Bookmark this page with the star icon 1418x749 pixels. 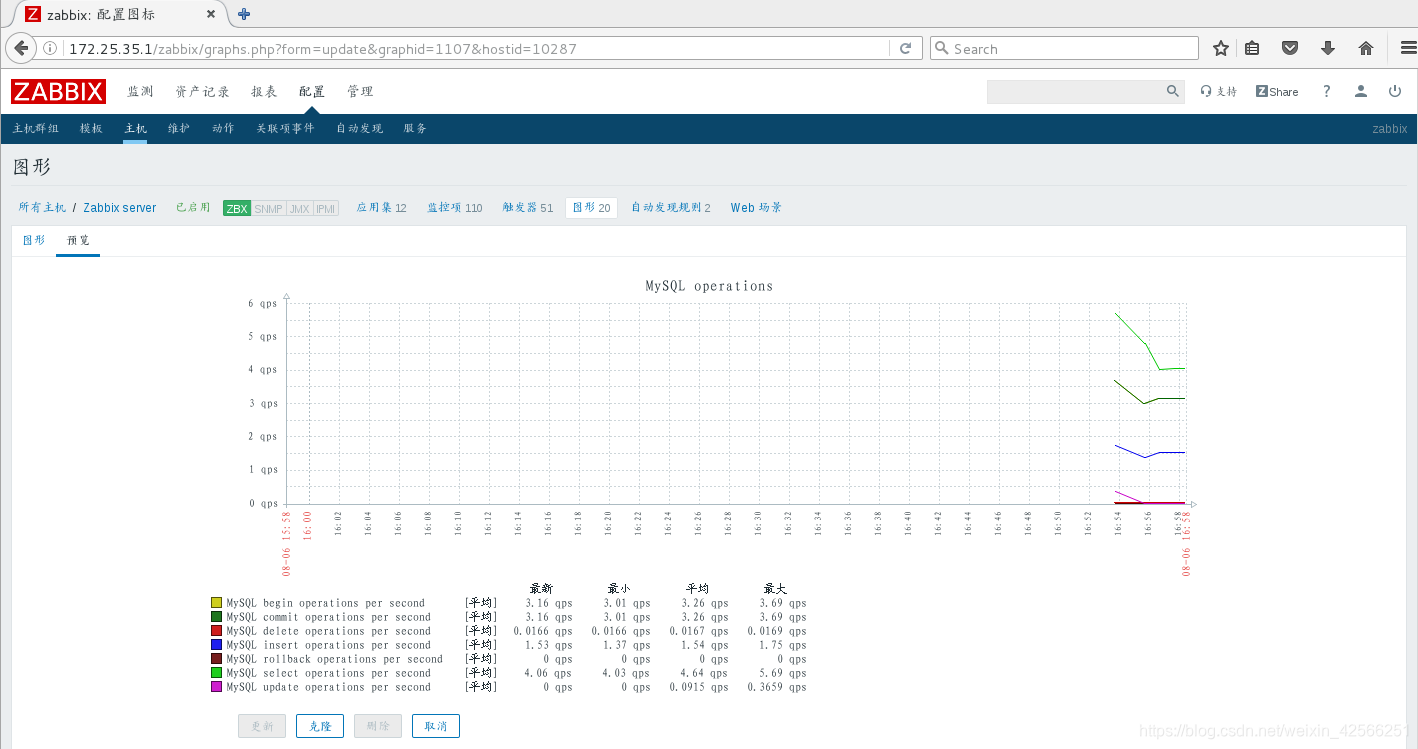pos(1221,48)
